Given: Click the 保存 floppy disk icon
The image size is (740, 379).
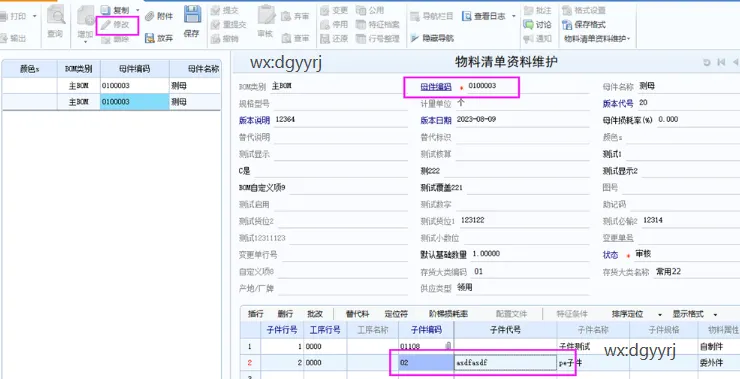Looking at the screenshot, I should [x=192, y=15].
